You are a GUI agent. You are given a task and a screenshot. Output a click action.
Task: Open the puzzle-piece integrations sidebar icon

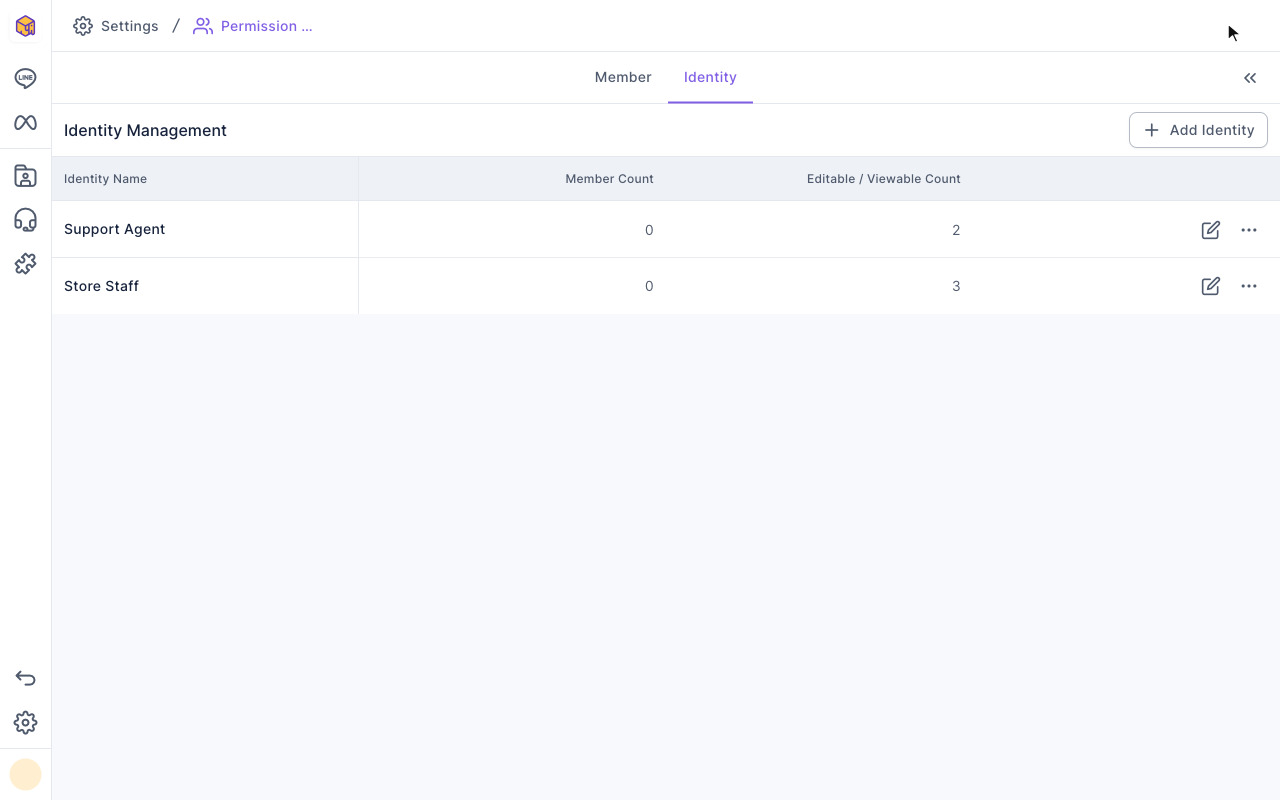[25, 264]
